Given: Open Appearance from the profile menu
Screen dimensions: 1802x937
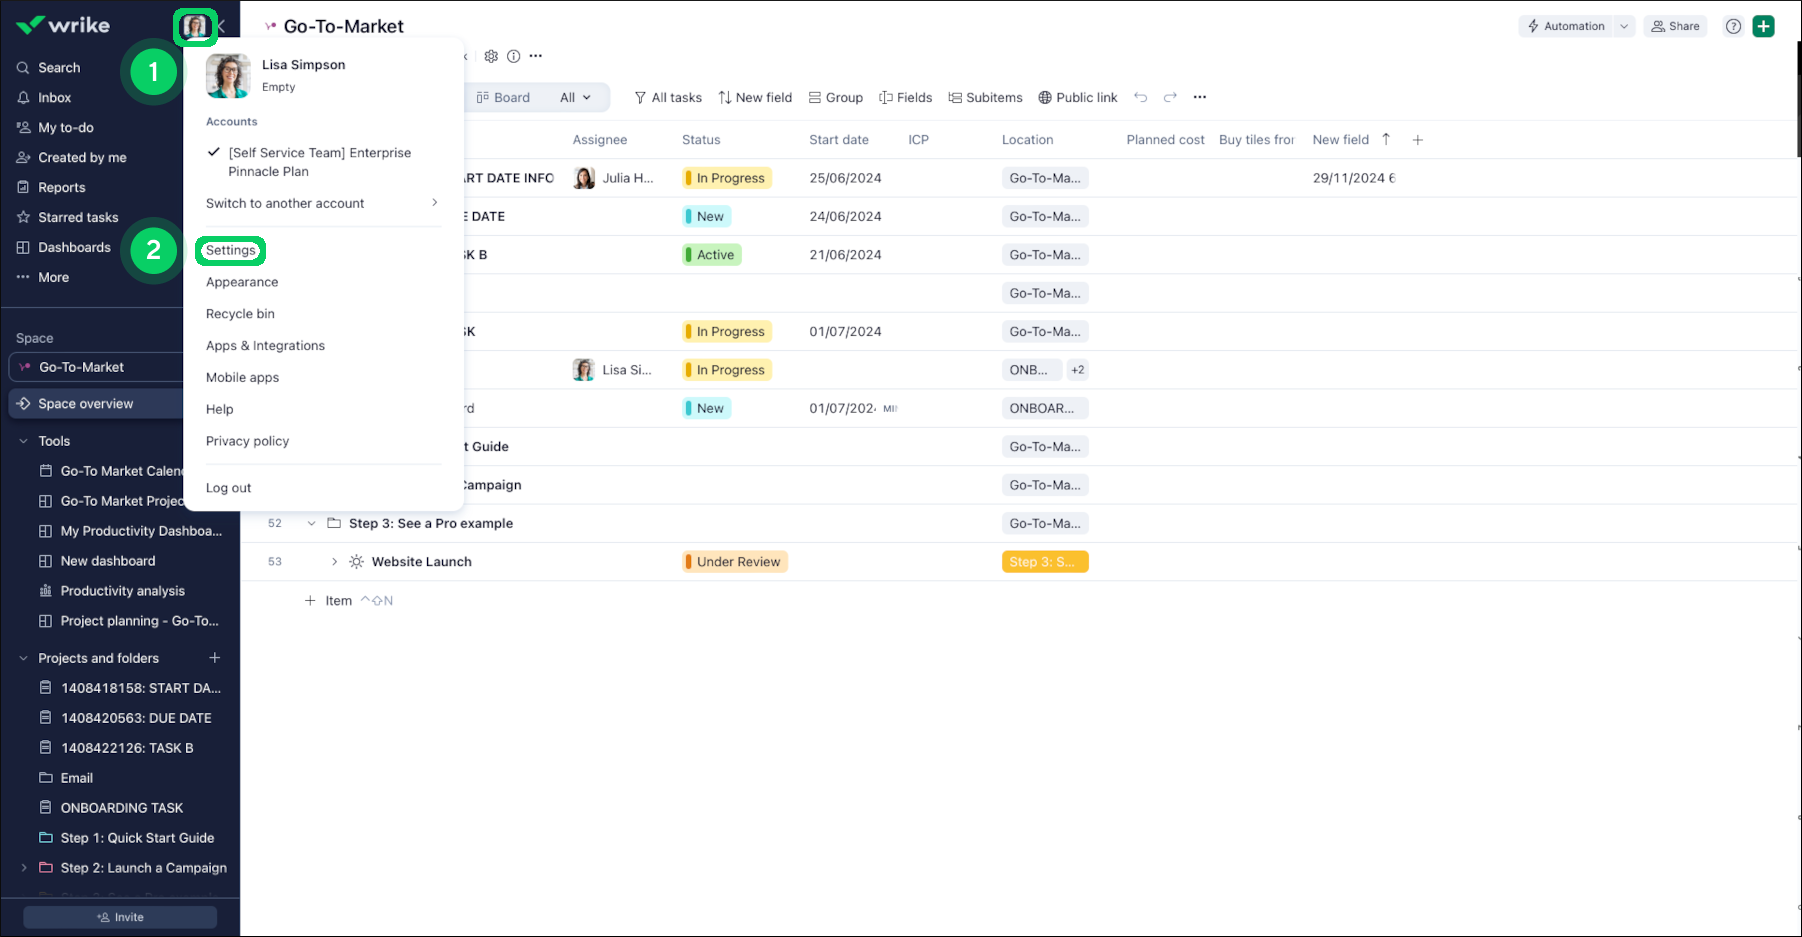Looking at the screenshot, I should point(242,283).
